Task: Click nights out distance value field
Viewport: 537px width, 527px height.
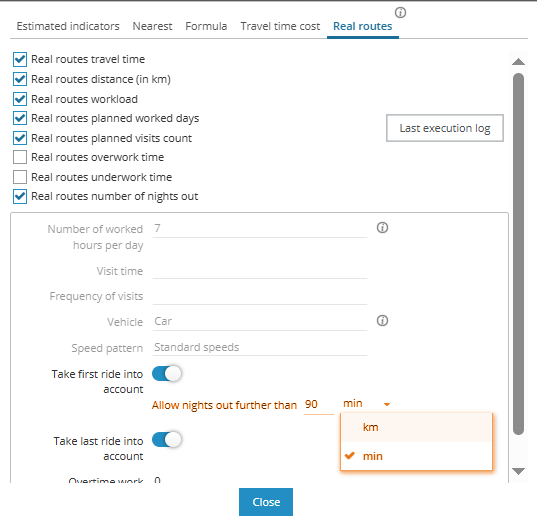Action: (x=319, y=404)
